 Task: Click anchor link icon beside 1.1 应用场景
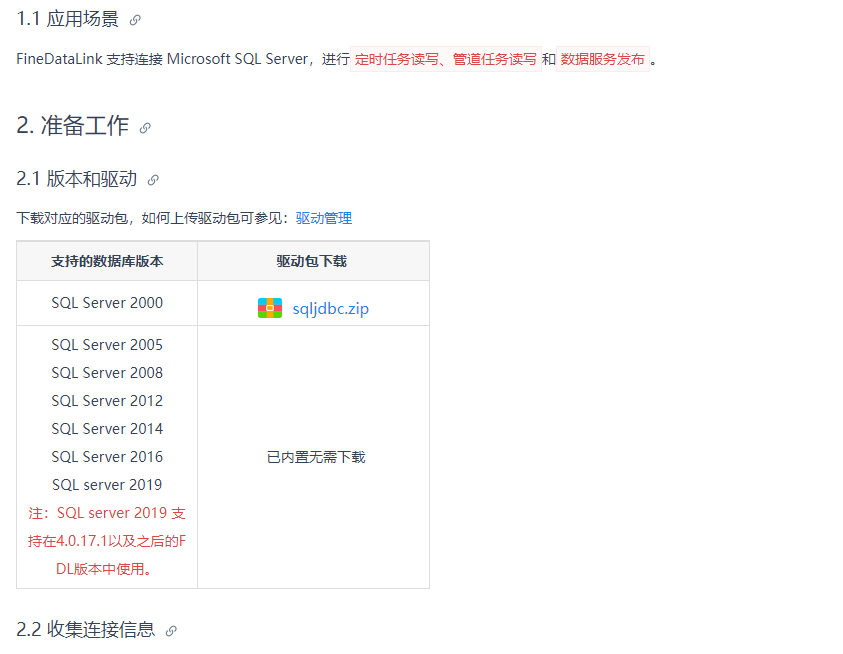(135, 20)
